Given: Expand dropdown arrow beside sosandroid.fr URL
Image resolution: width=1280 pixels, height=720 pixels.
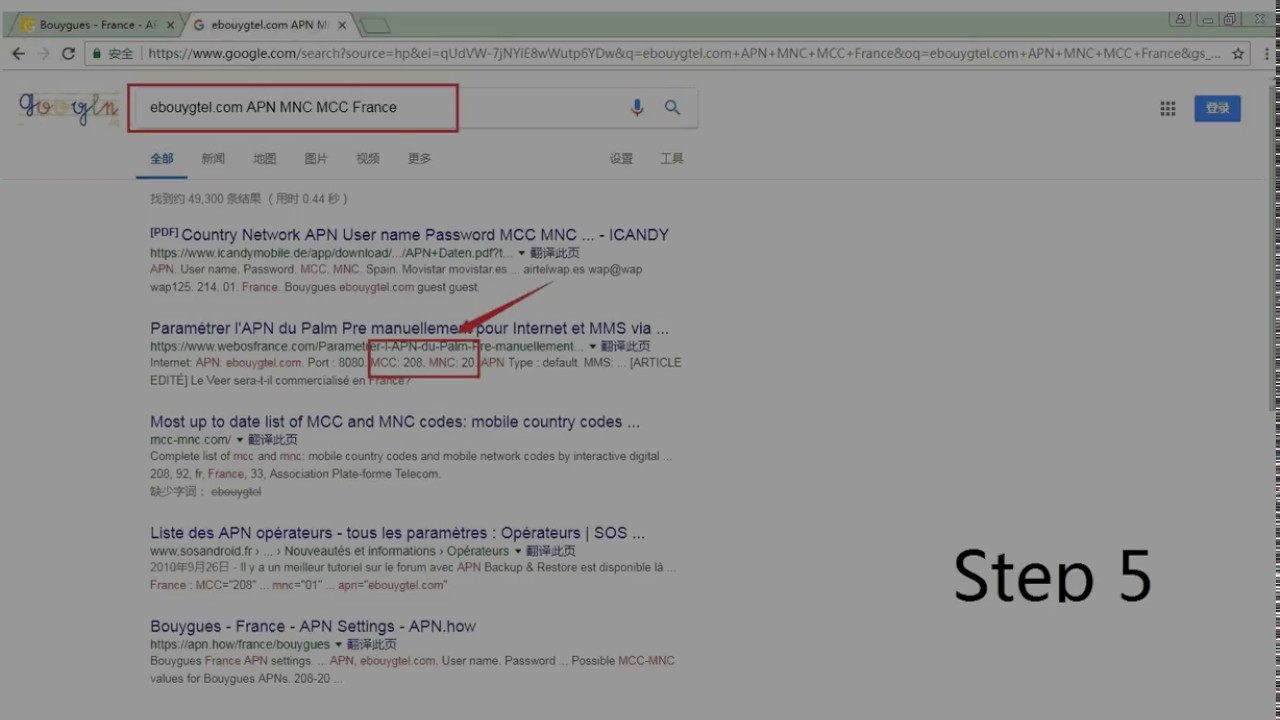Looking at the screenshot, I should coord(518,551).
